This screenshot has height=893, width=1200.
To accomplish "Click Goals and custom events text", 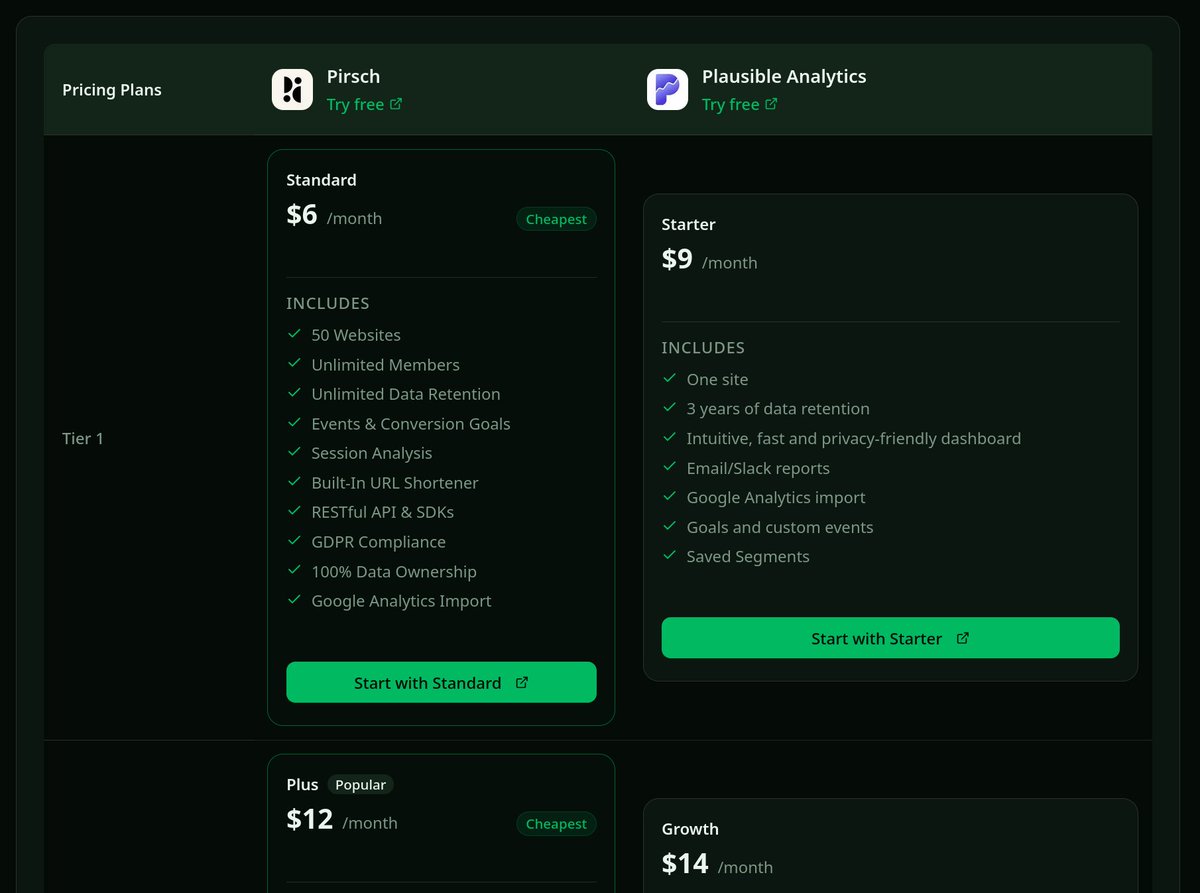I will coord(780,527).
